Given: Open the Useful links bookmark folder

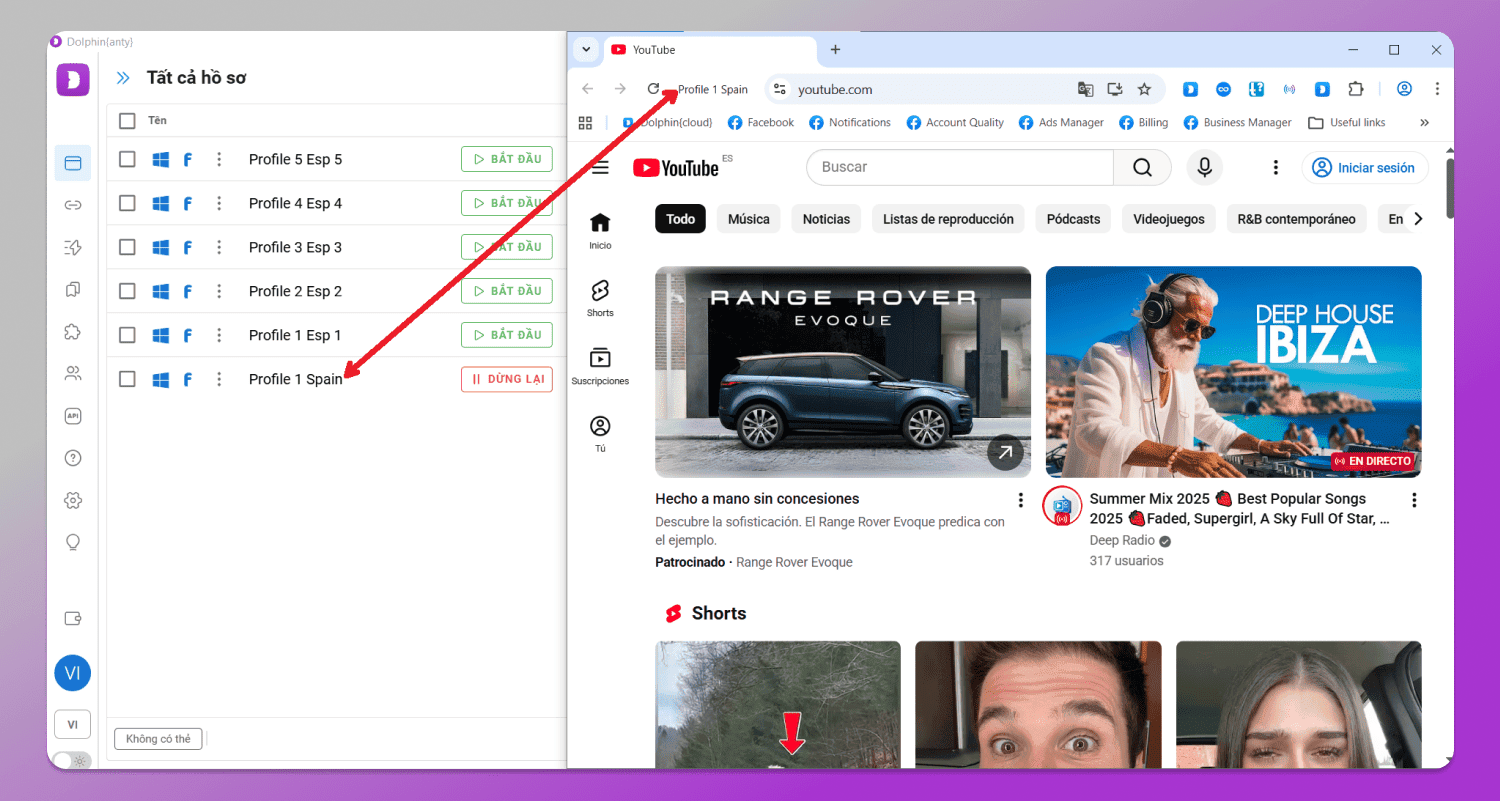Looking at the screenshot, I should pyautogui.click(x=1347, y=122).
